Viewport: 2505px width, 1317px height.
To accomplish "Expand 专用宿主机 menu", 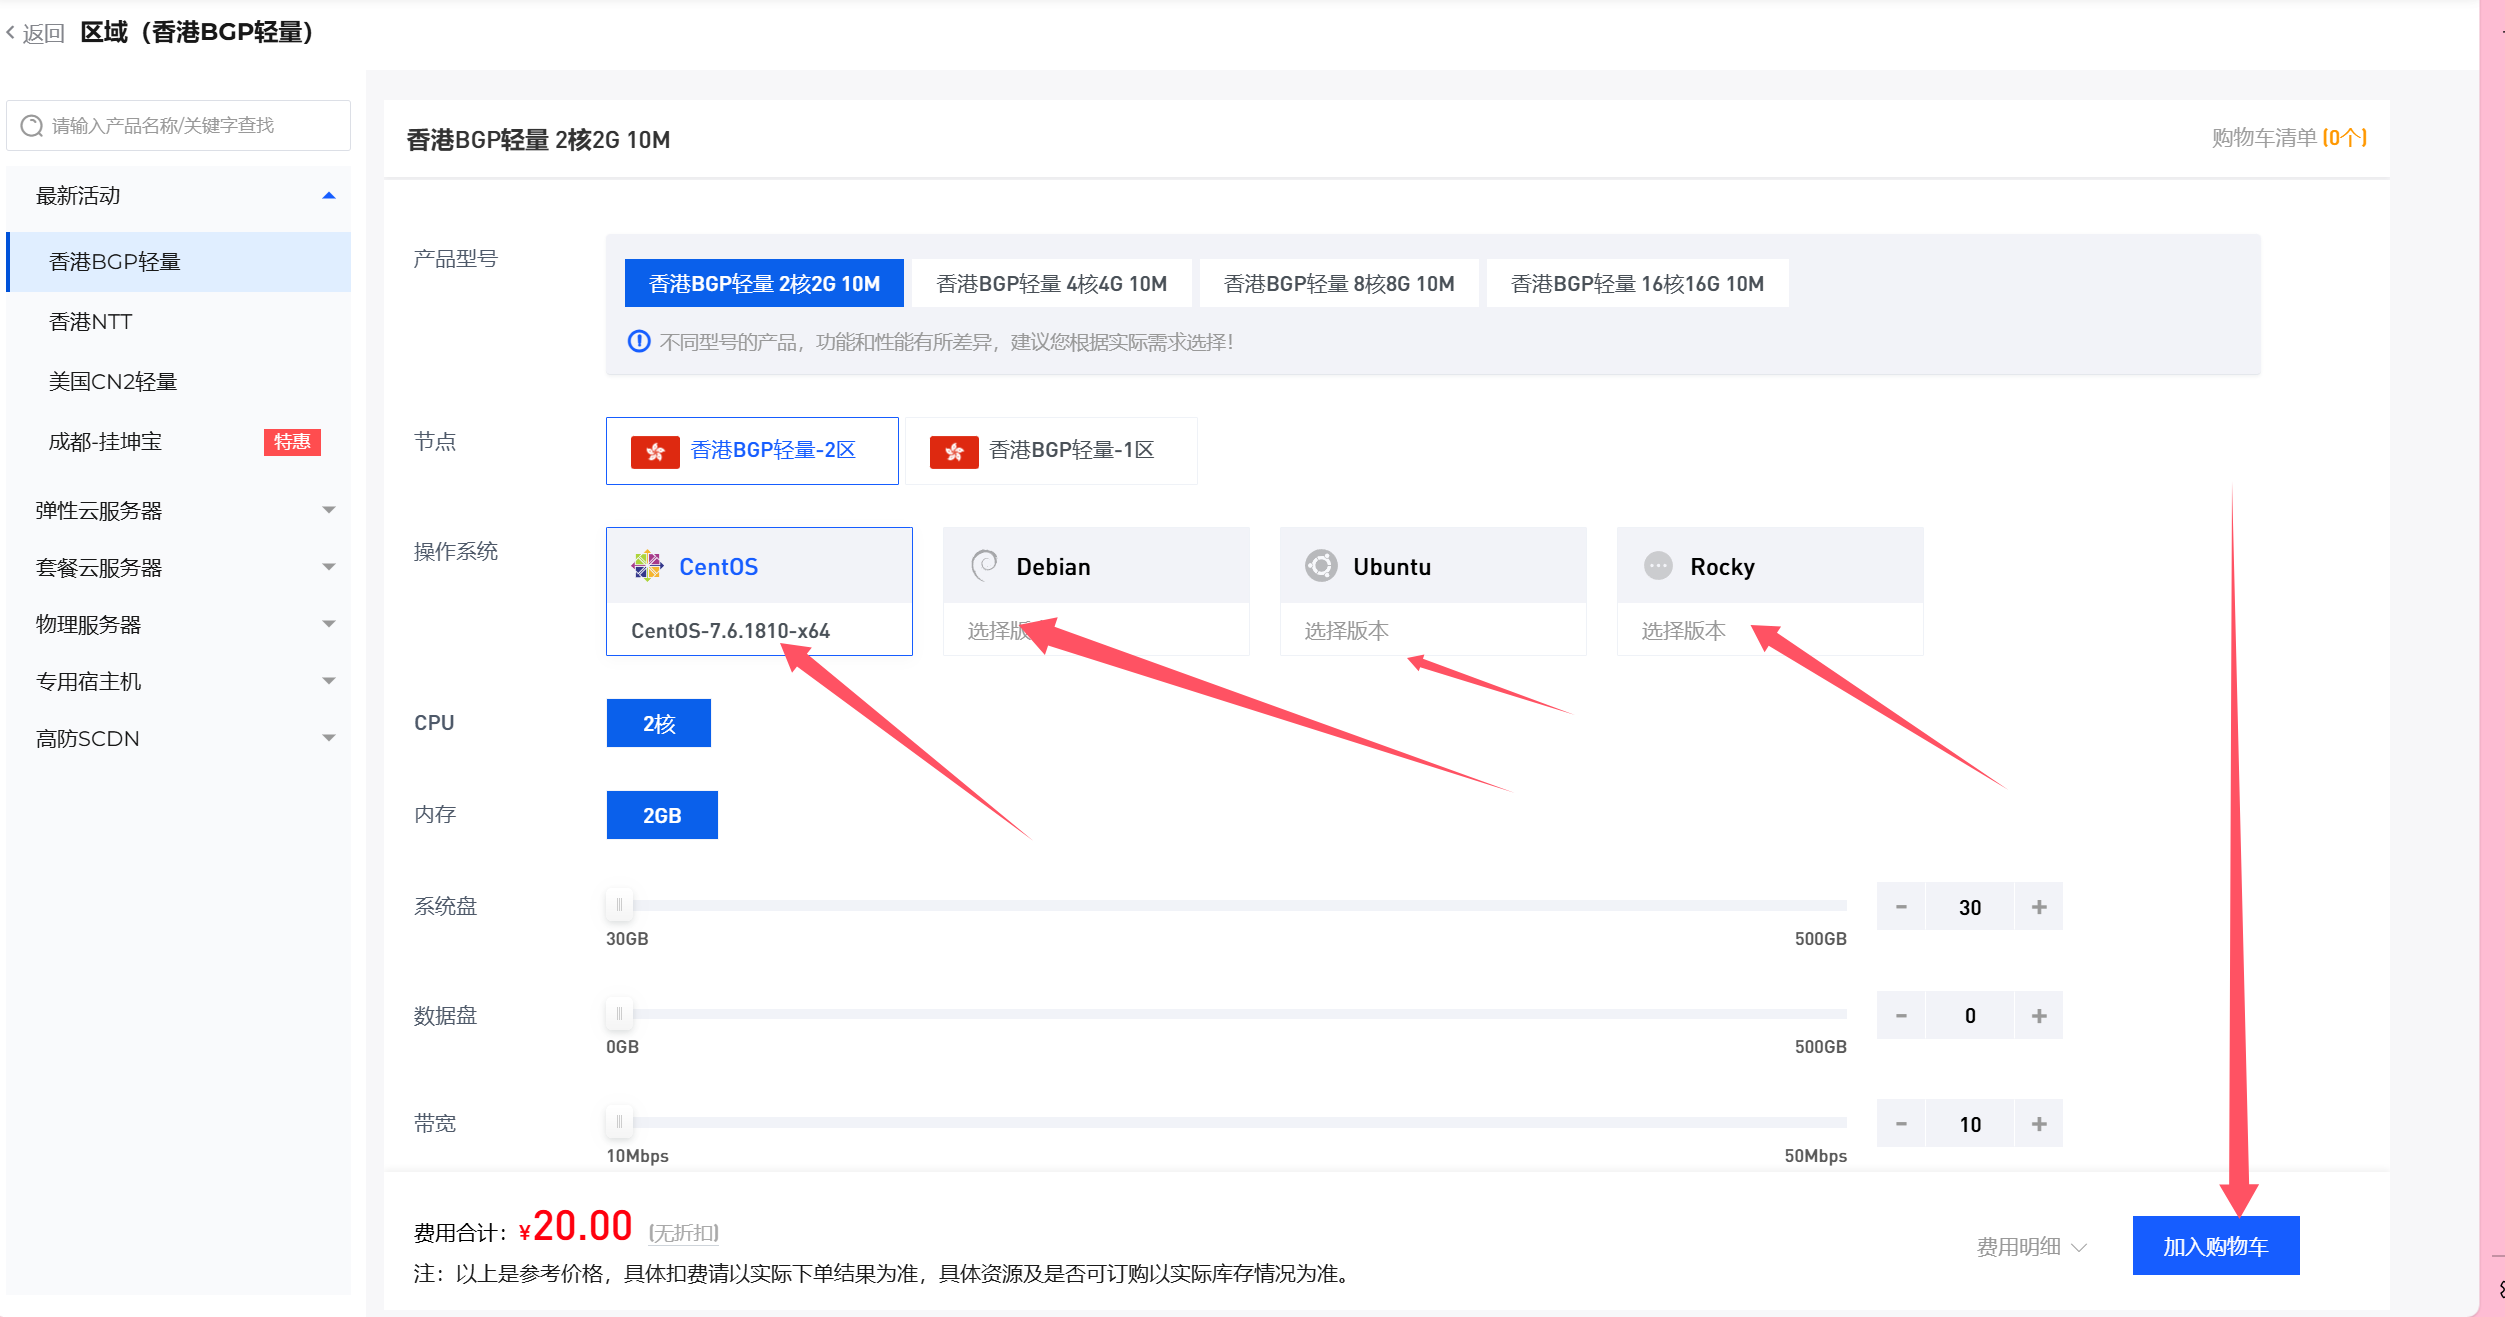I will pyautogui.click(x=179, y=682).
